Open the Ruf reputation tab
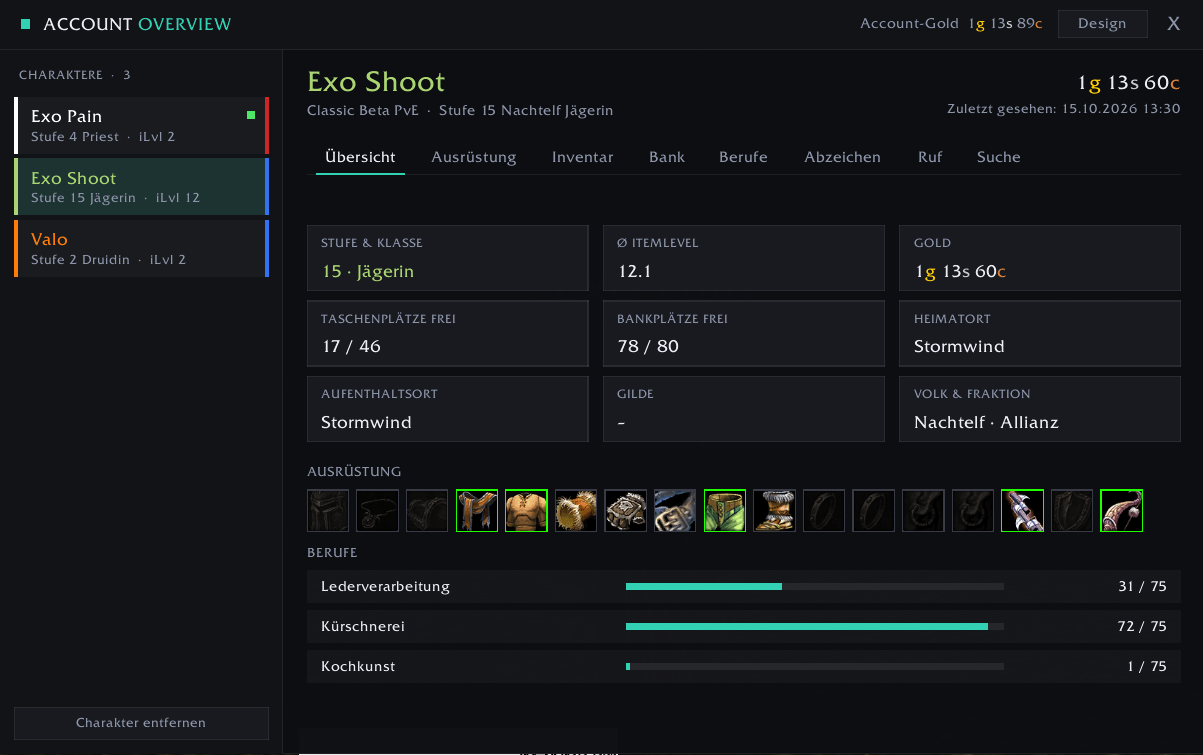 click(x=930, y=157)
